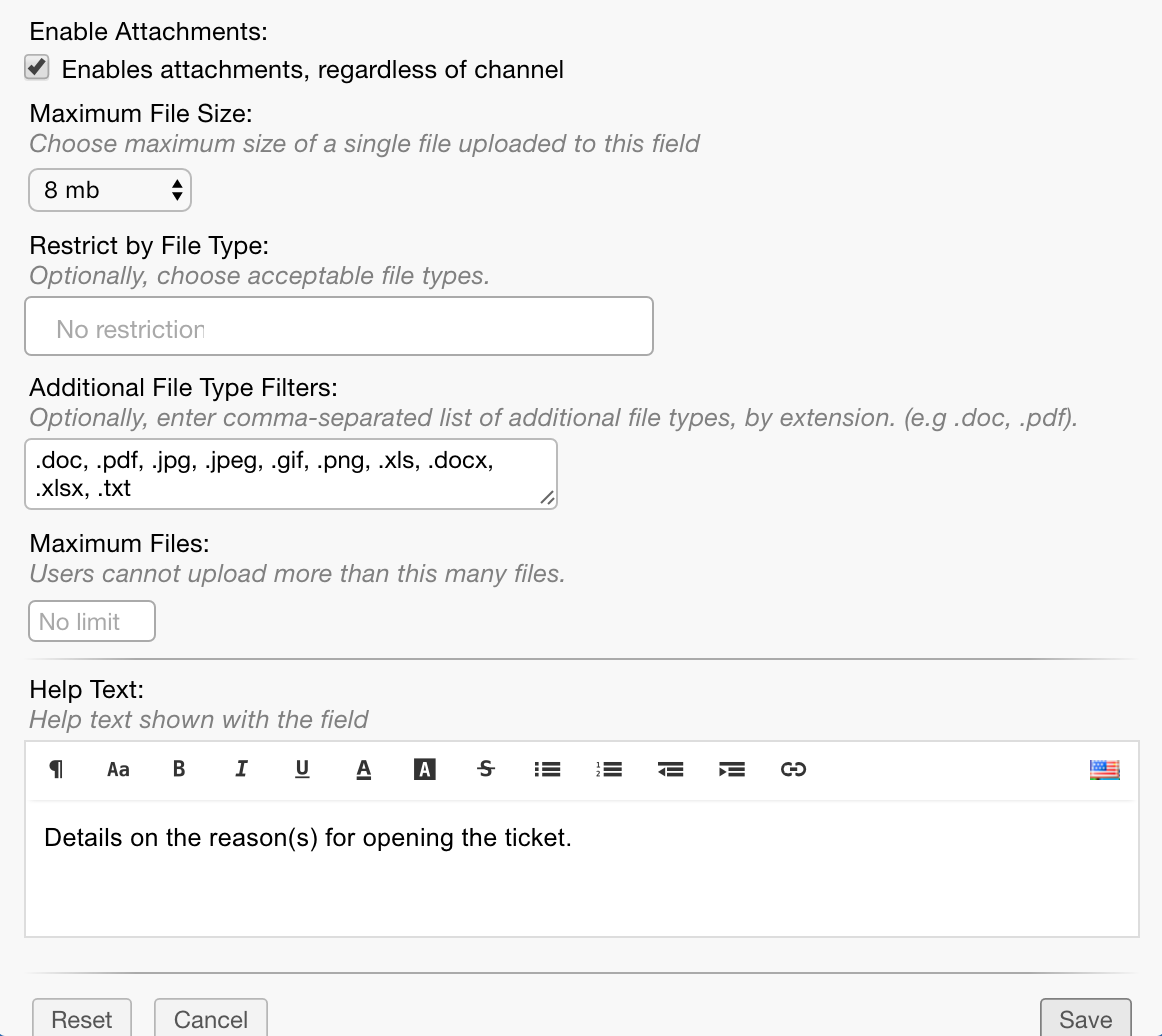Open the text background color picker
The height and width of the screenshot is (1036, 1162).
(x=425, y=769)
